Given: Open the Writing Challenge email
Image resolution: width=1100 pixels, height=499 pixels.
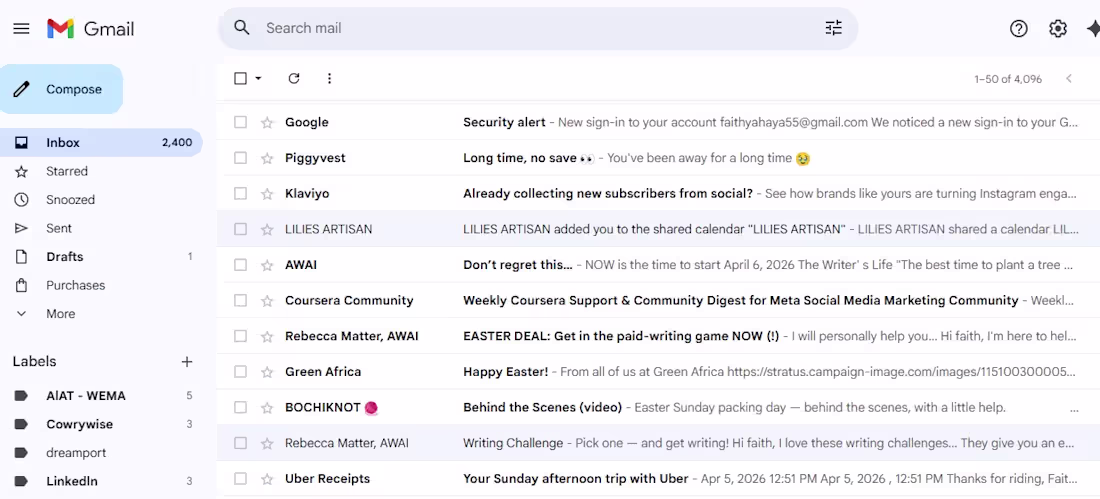Looking at the screenshot, I should 513,444.
